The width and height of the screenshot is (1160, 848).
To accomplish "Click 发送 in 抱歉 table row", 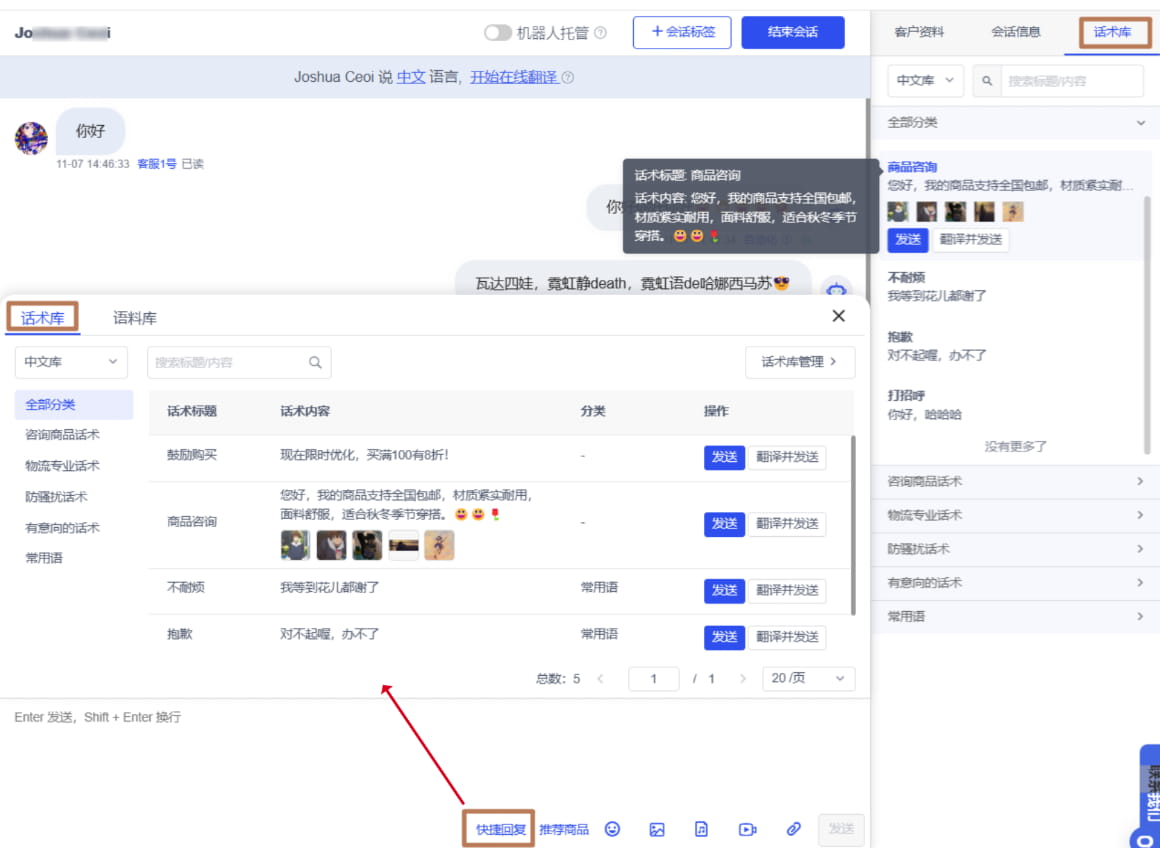I will coord(724,637).
